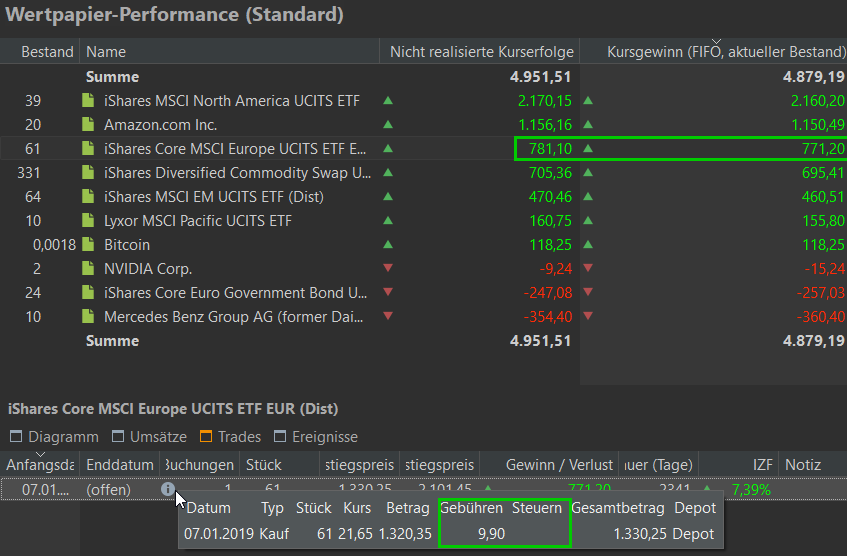Image resolution: width=847 pixels, height=556 pixels.
Task: Click the iShares Core Euro Government Bond icon
Action: (88, 292)
